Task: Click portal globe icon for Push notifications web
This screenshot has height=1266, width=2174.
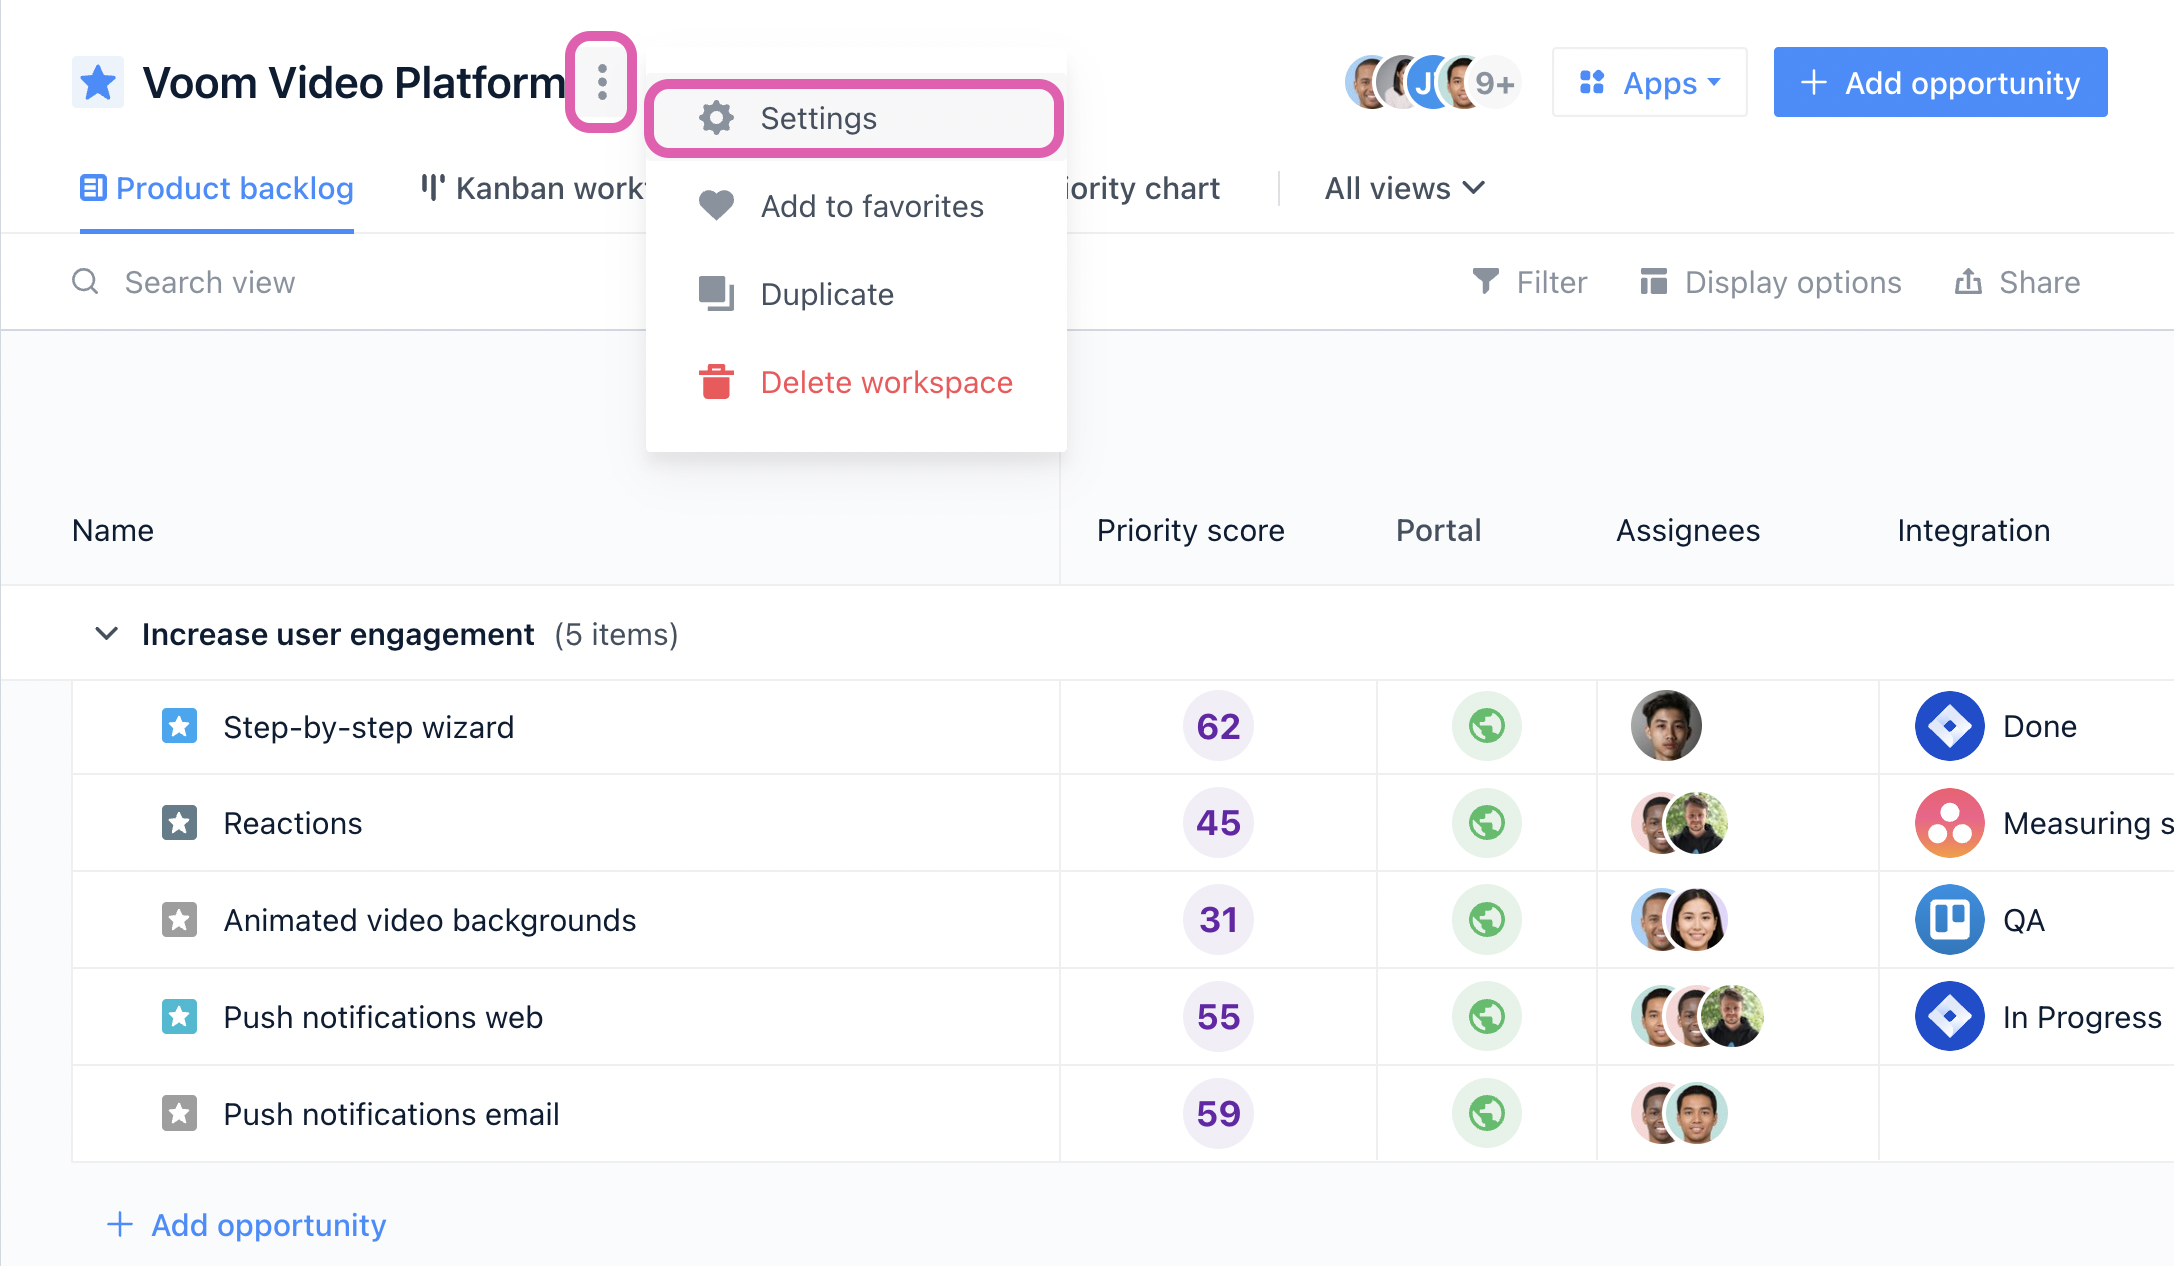Action: tap(1487, 1017)
